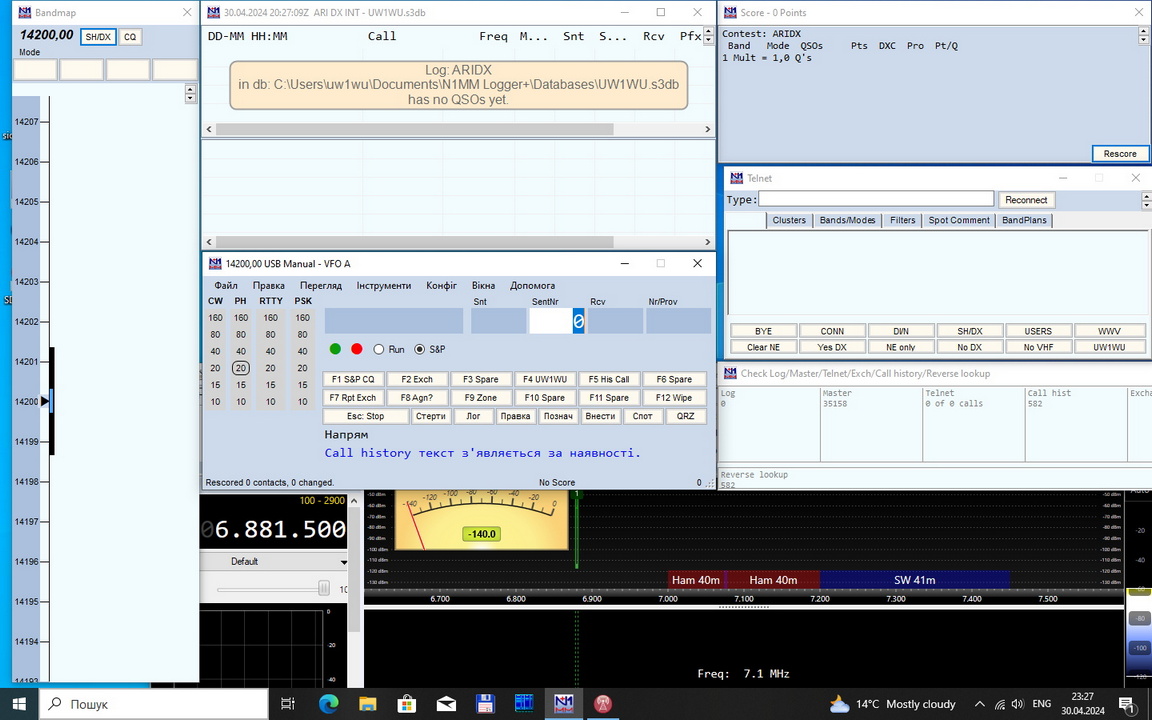The width and height of the screenshot is (1152, 720).
Task: Click the Bandmap zoom spinner arrows
Action: (190, 93)
